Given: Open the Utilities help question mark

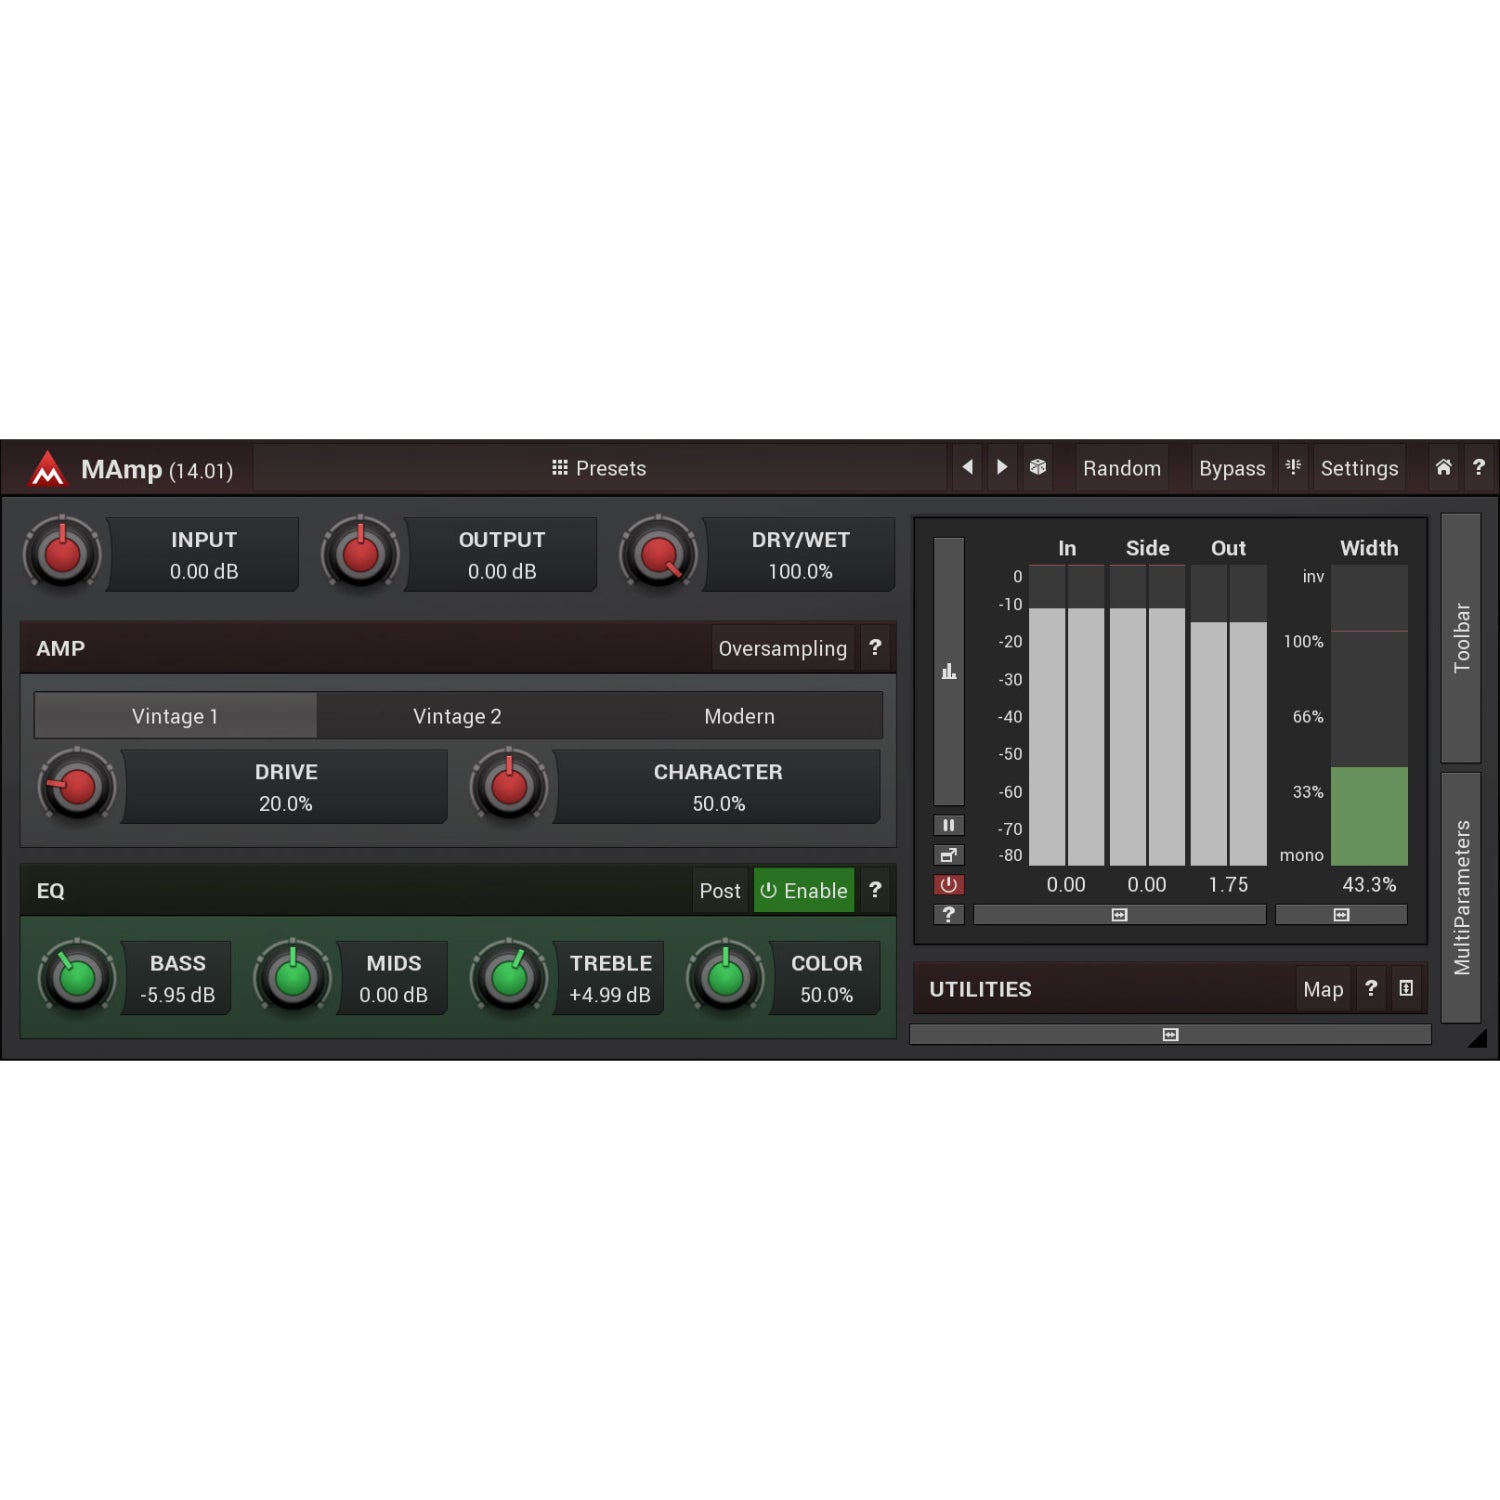Looking at the screenshot, I should (1371, 989).
